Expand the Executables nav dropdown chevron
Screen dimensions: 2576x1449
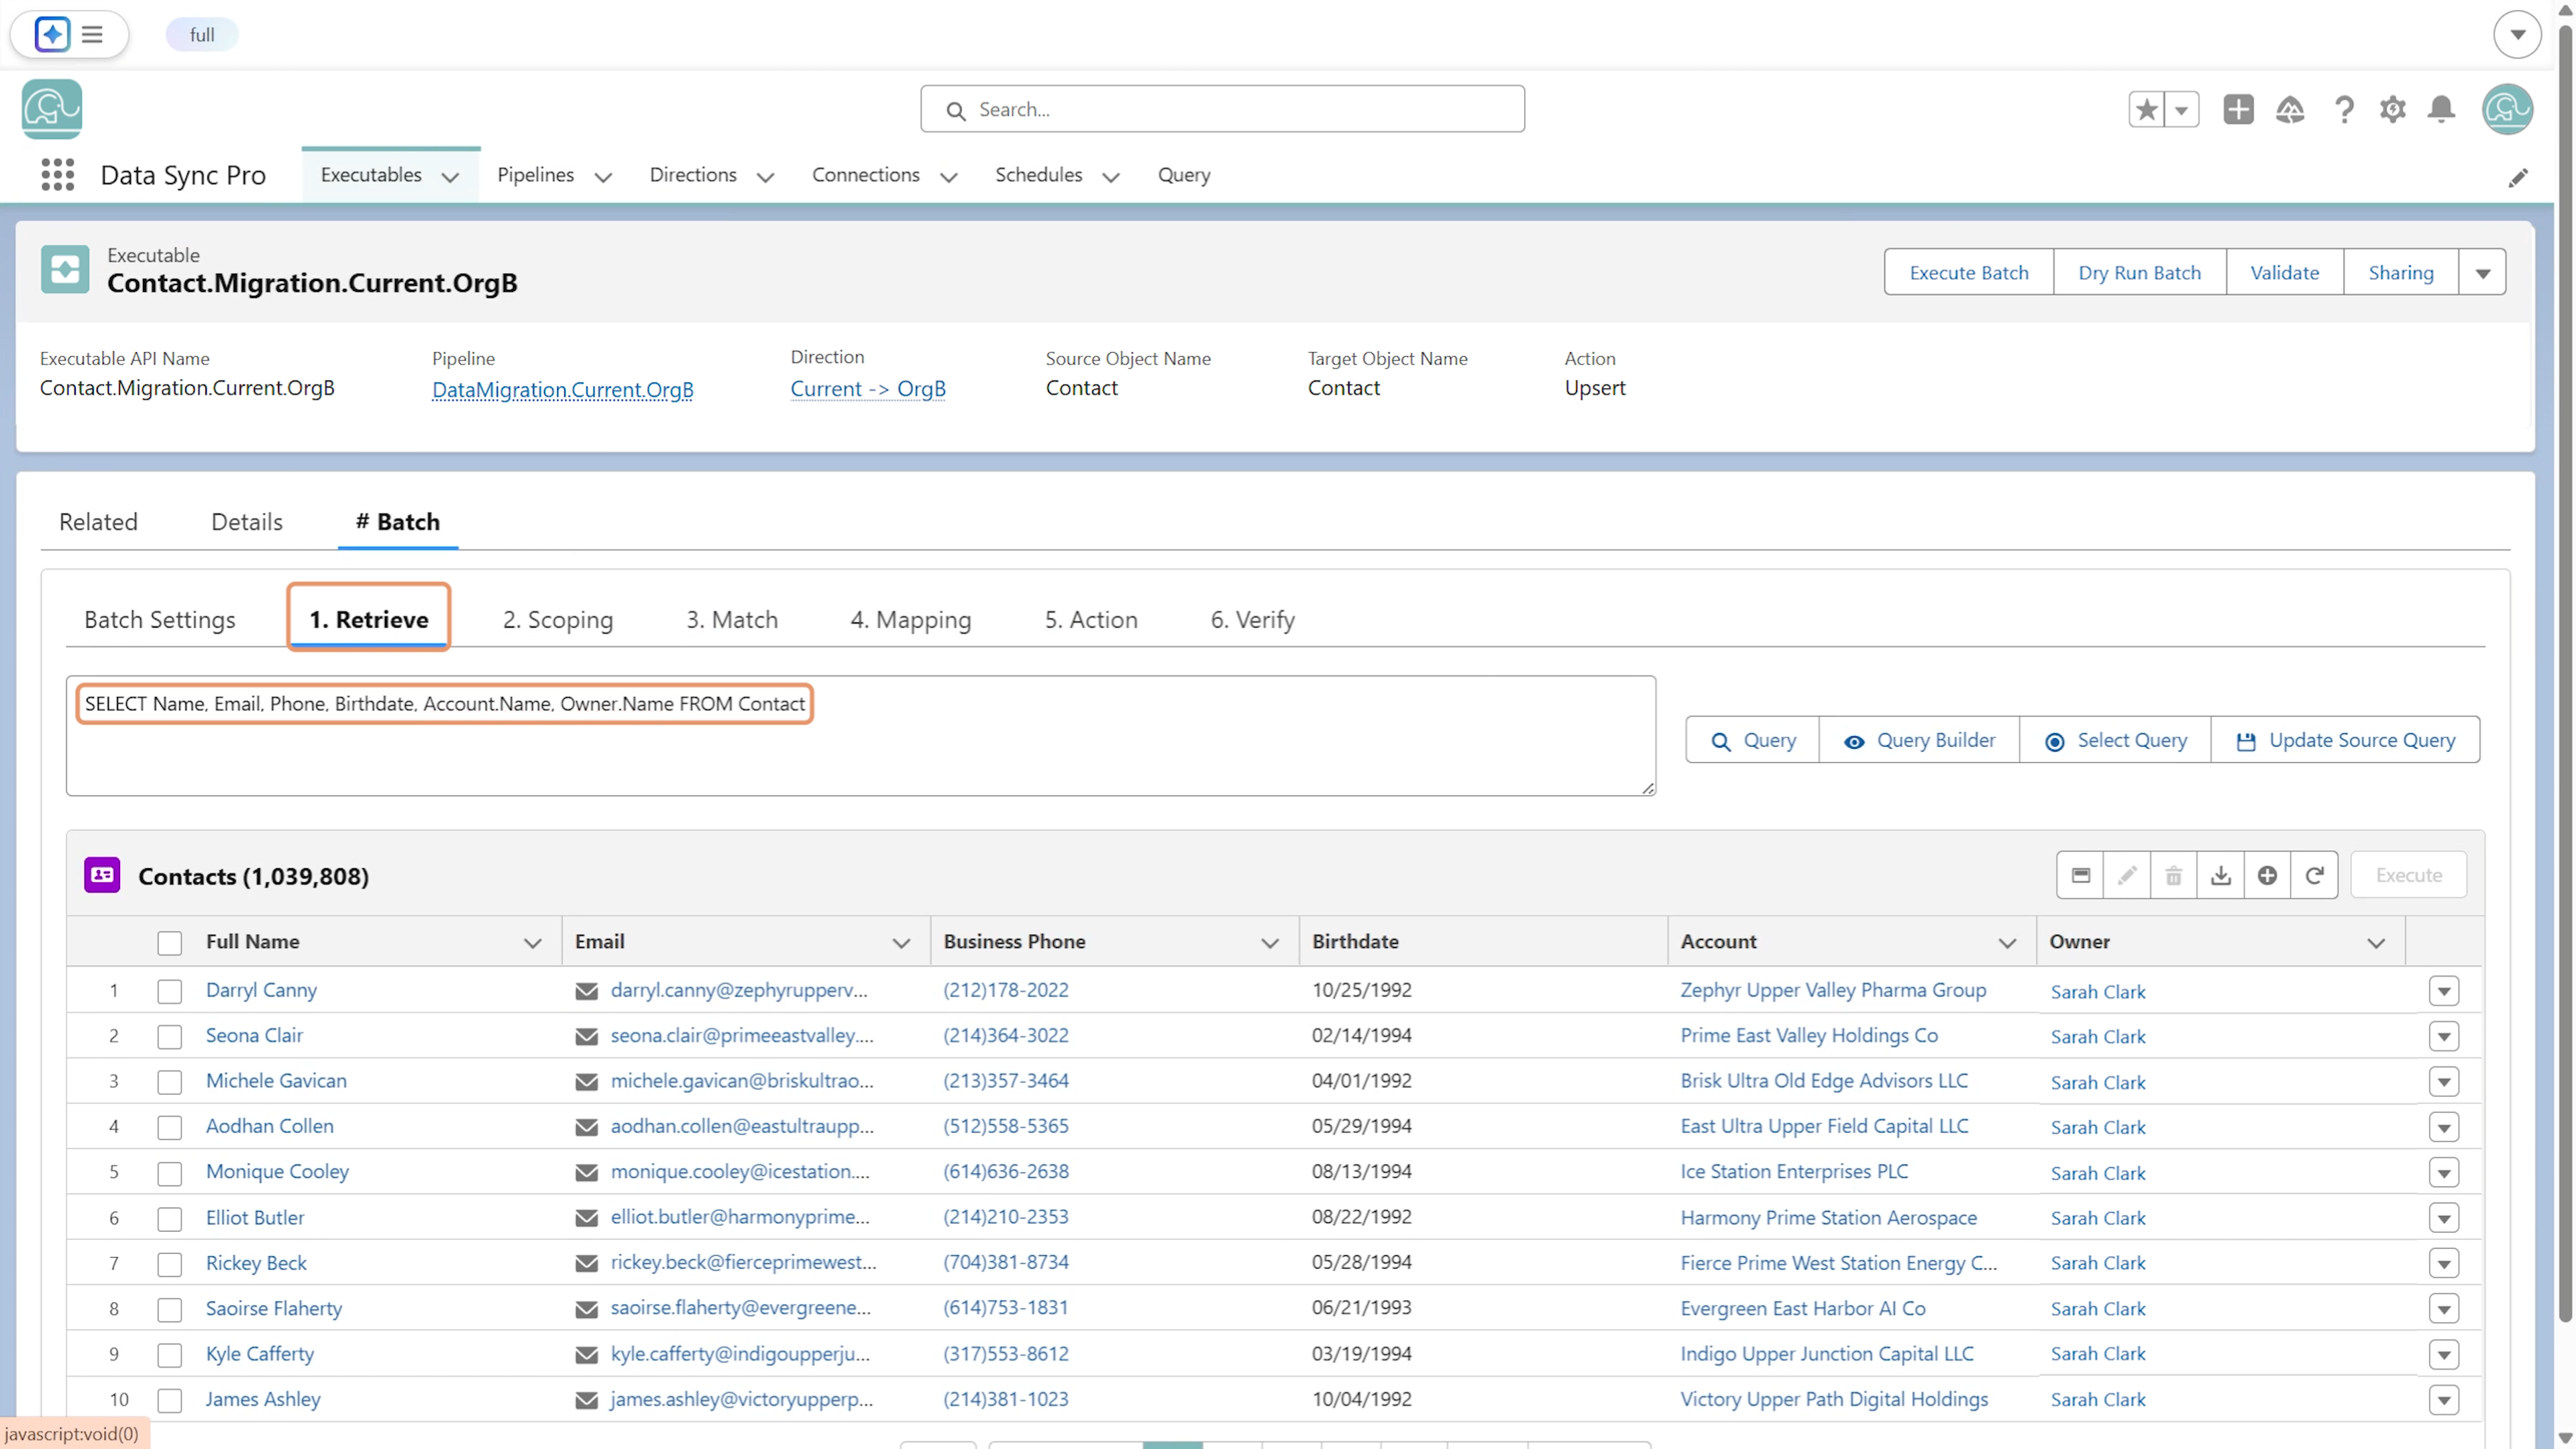450,177
